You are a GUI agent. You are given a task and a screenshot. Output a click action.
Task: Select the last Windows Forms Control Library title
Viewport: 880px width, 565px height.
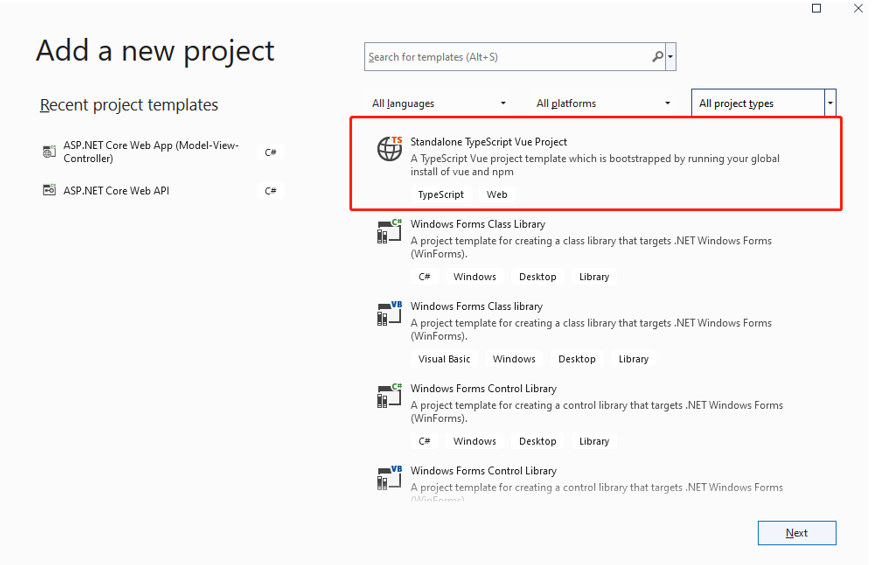pyautogui.click(x=483, y=471)
